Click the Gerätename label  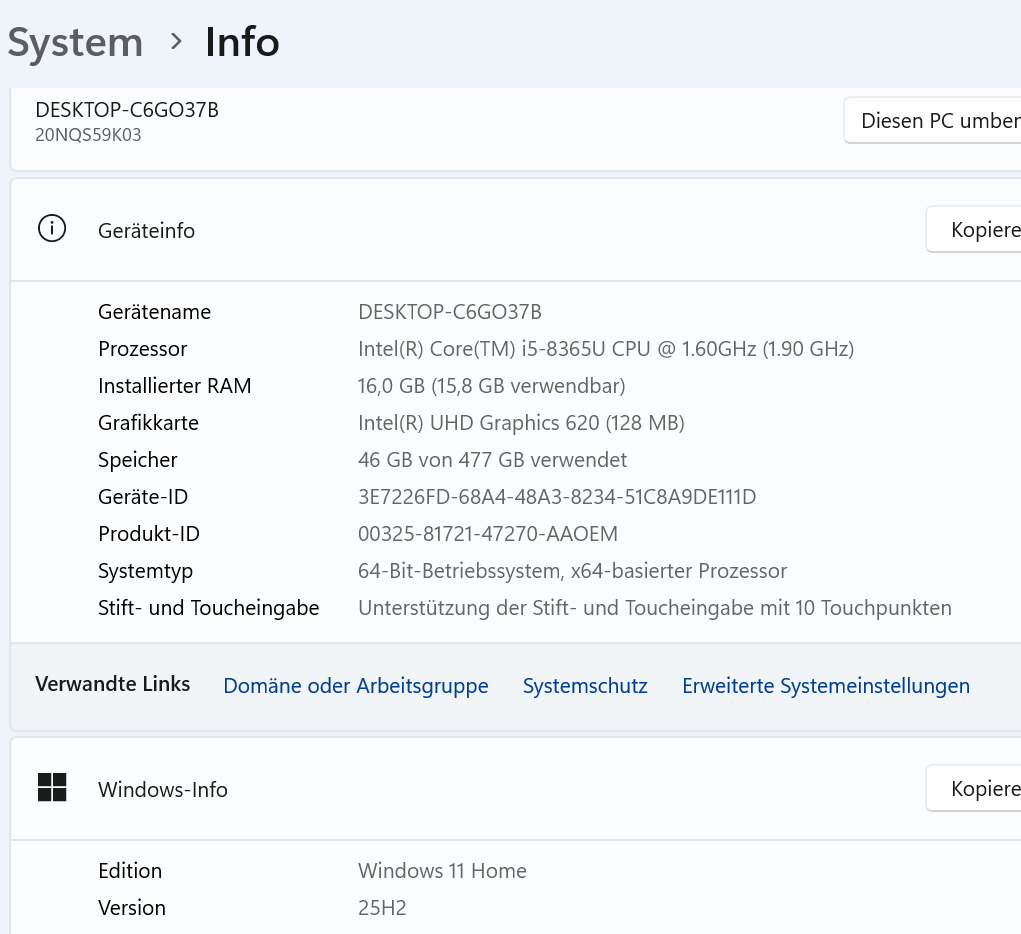coord(154,312)
